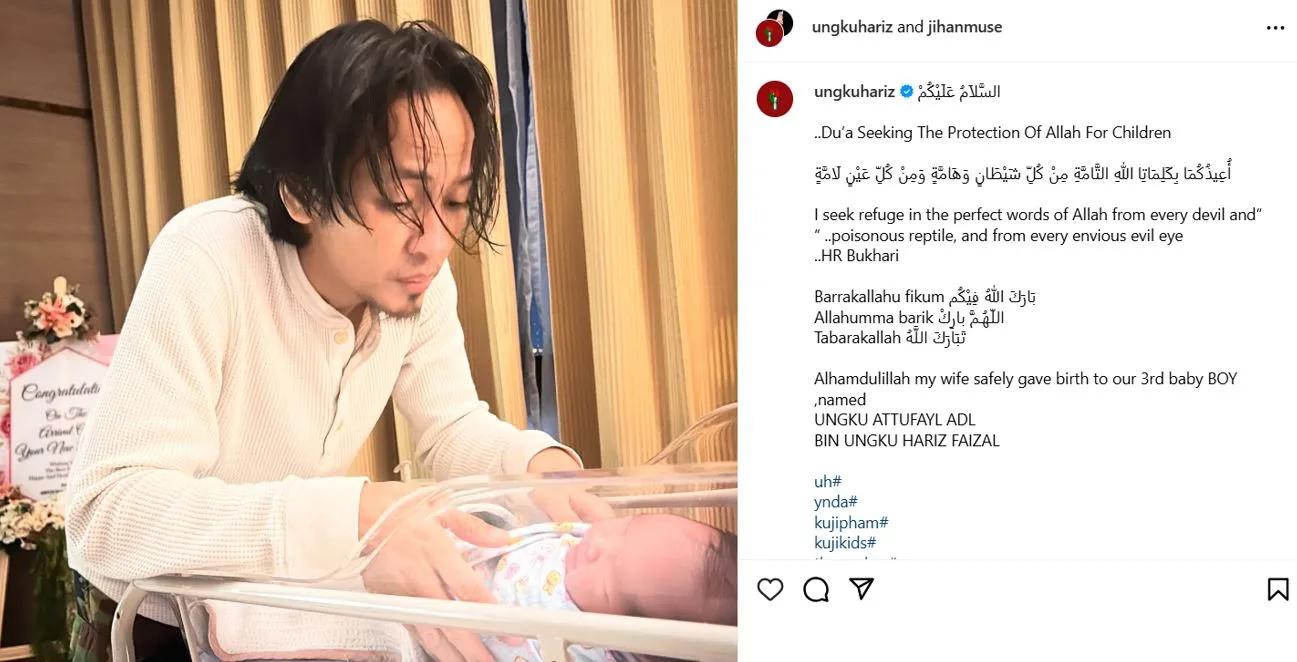The height and width of the screenshot is (662, 1297).
Task: Click the verified badge next to ungkuhariz
Action: pos(906,92)
